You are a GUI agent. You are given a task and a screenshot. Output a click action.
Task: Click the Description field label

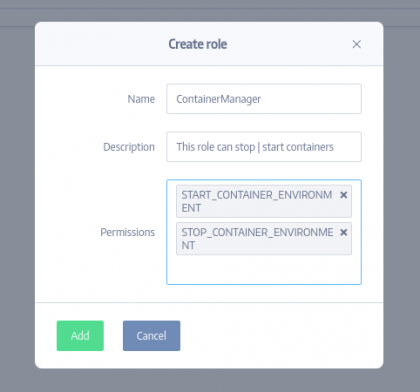pos(129,147)
